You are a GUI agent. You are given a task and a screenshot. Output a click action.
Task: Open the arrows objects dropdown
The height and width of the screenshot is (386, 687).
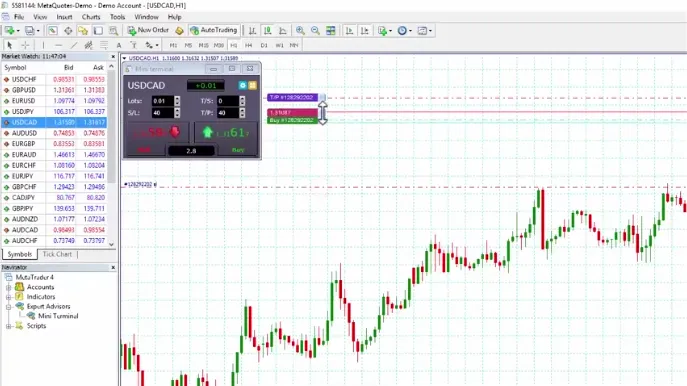point(152,45)
